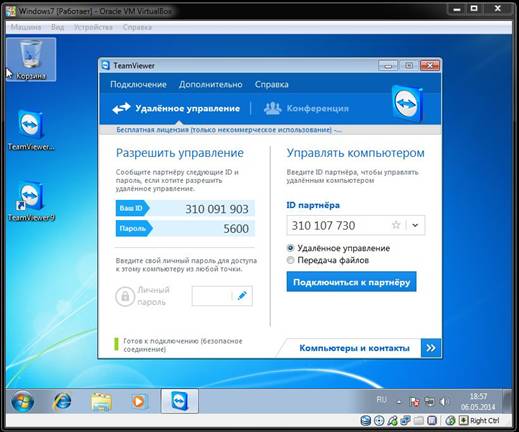Click the VirtualBox mouse integration status icon

pyautogui.click(x=450, y=421)
